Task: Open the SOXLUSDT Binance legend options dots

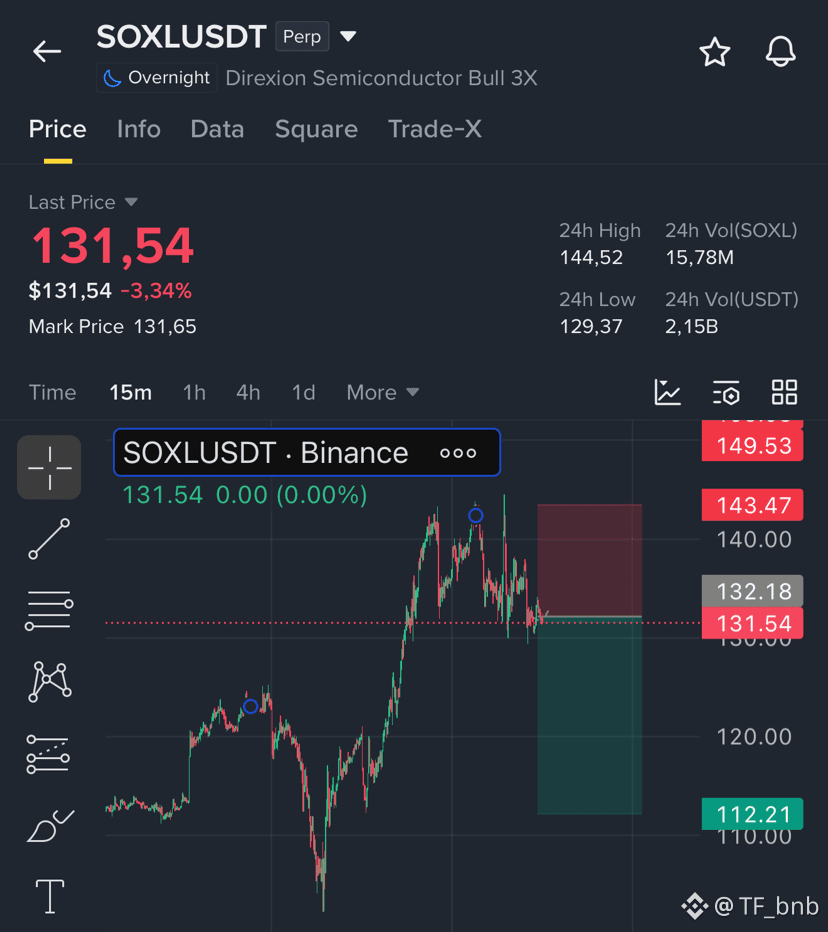Action: pos(458,453)
